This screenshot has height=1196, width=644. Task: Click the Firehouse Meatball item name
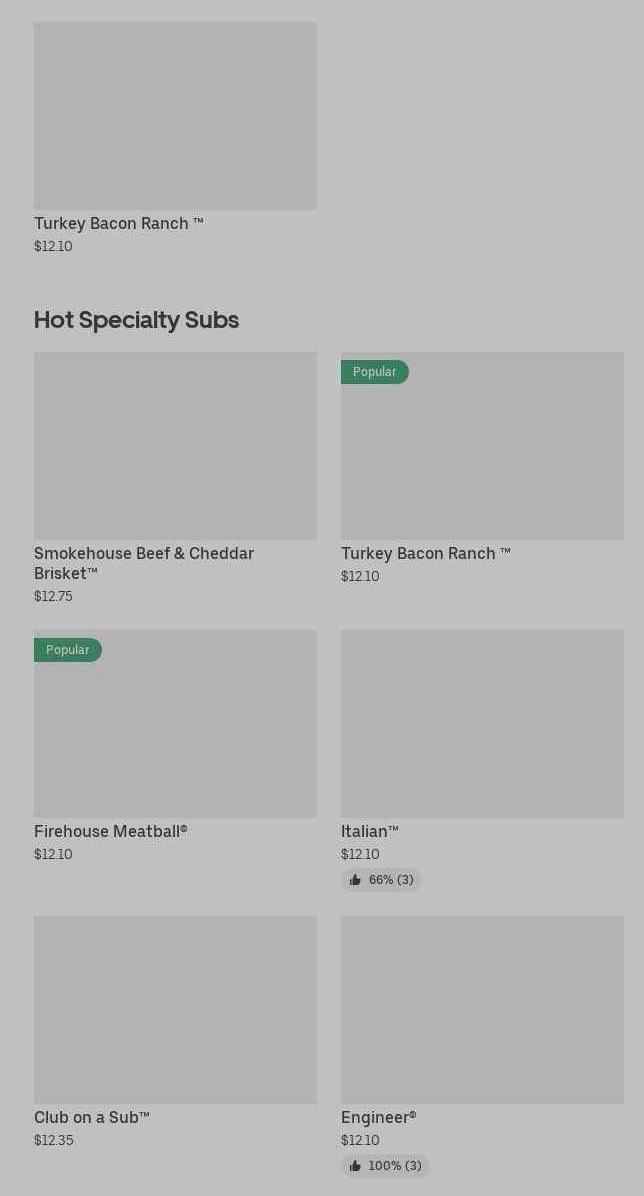click(110, 831)
